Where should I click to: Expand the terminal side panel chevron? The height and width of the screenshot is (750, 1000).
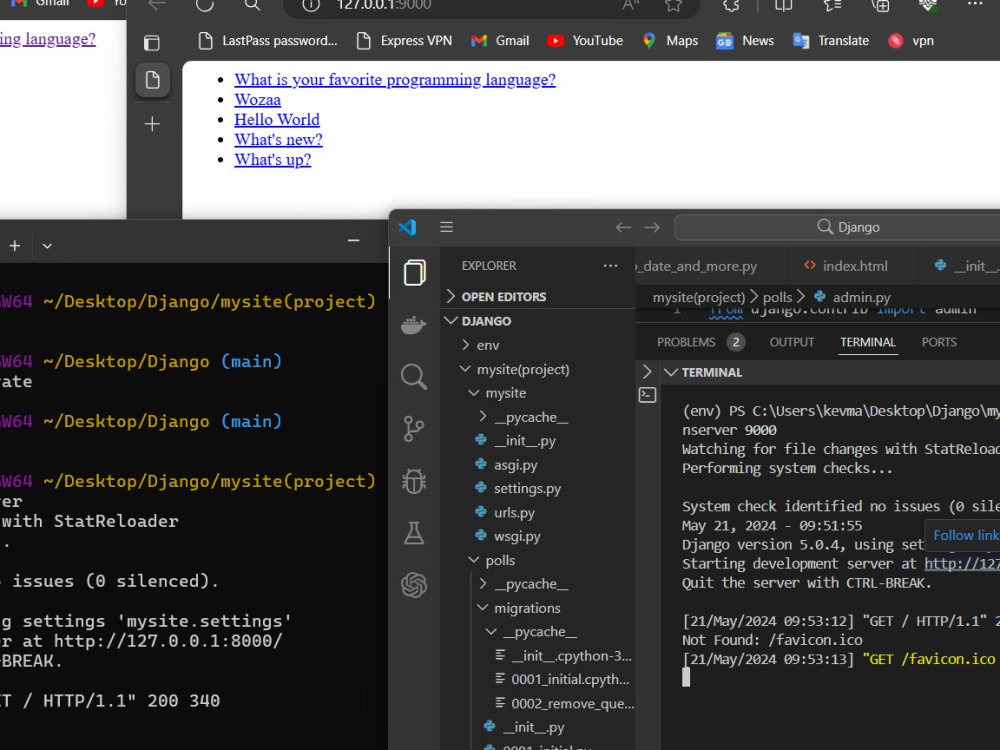[x=647, y=371]
